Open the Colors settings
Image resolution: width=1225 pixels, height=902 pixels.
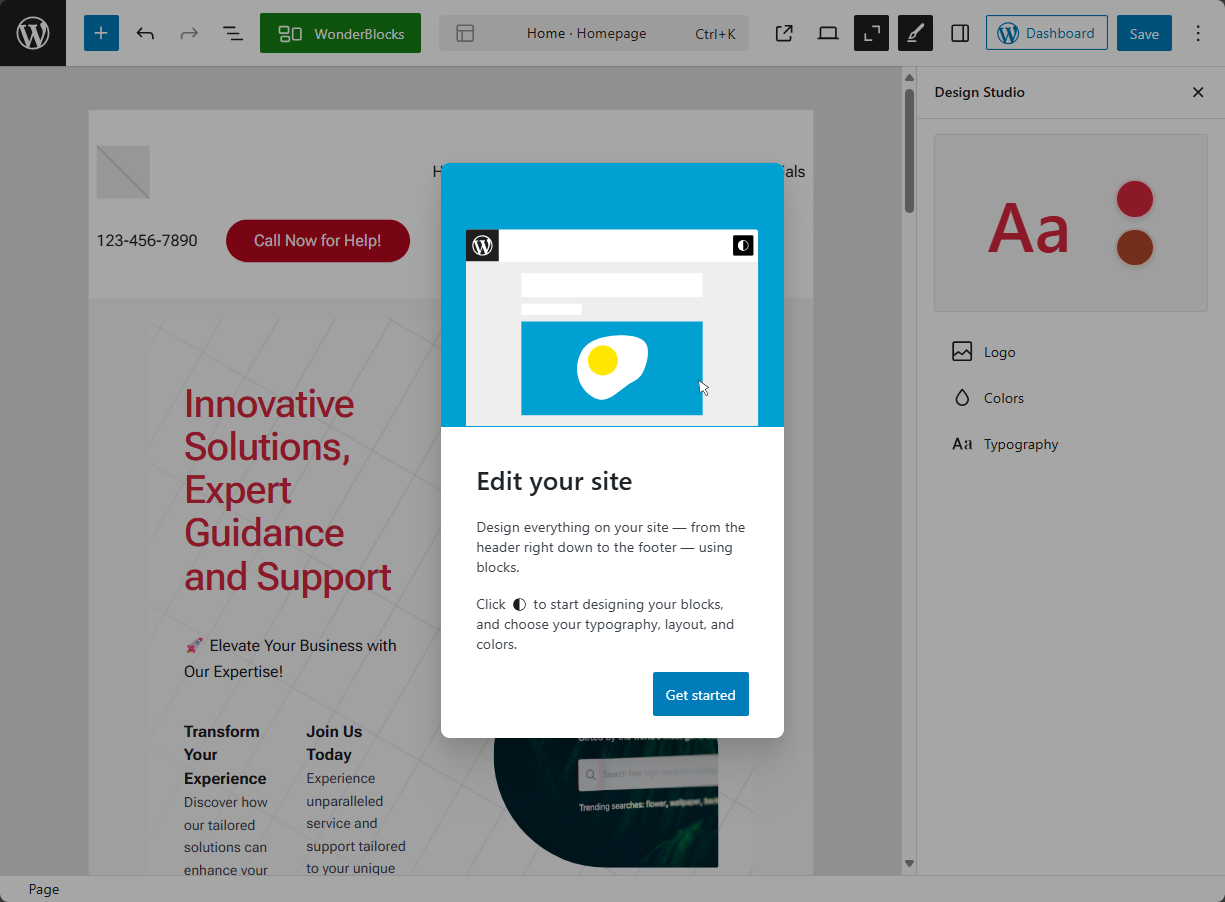1003,398
